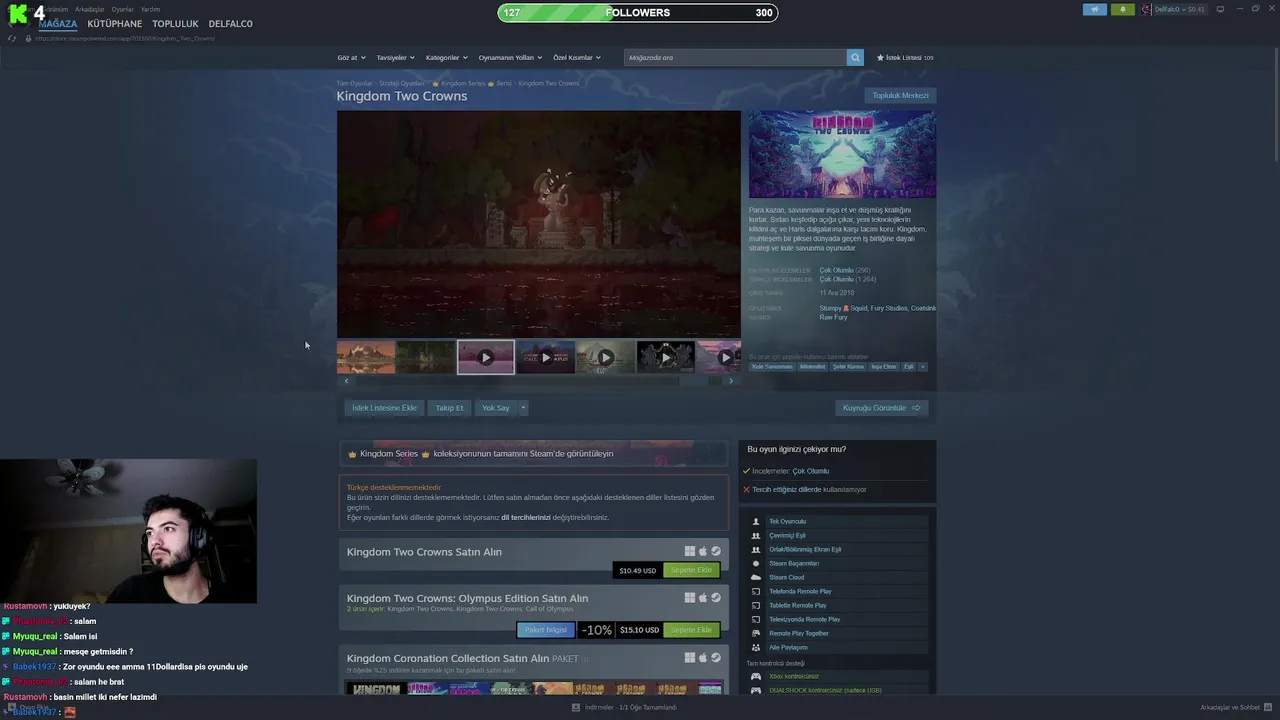The height and width of the screenshot is (720, 1280).
Task: Open the Kingdom Series collection banner
Action: pos(533,454)
